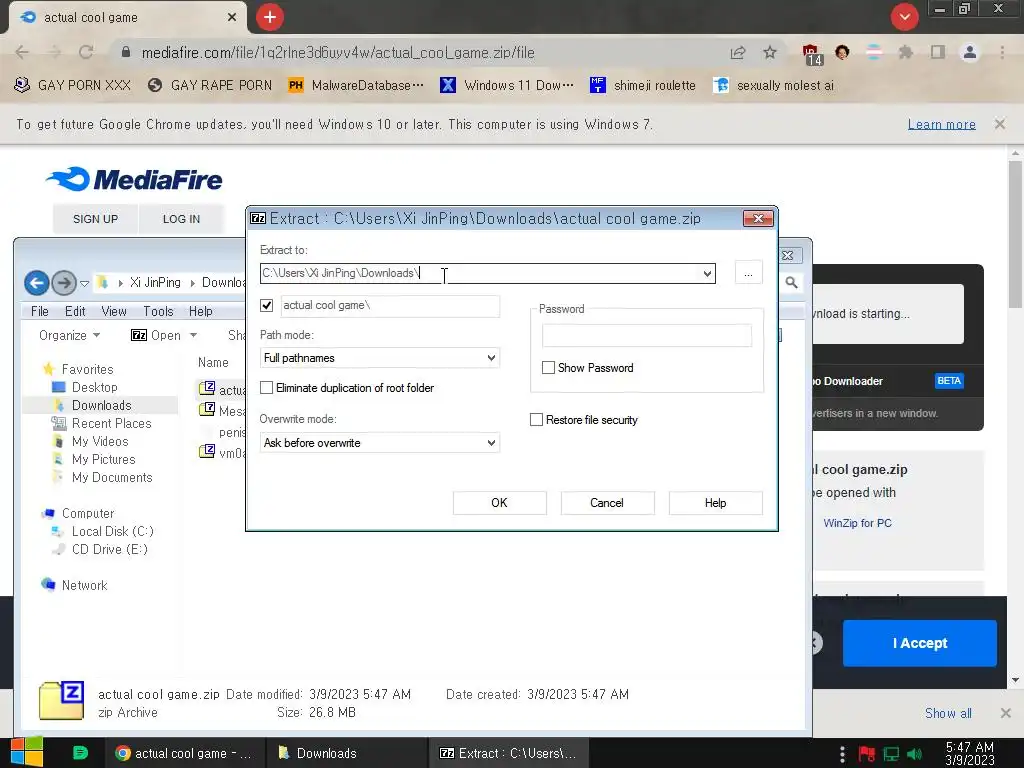
Task: Click the SIGN UP button on MediaFire
Action: [95, 219]
